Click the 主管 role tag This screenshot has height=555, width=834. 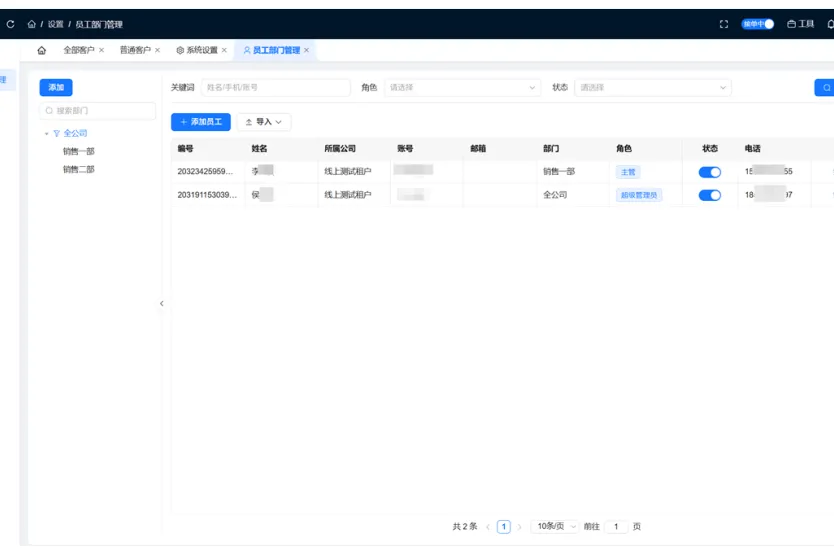(628, 172)
